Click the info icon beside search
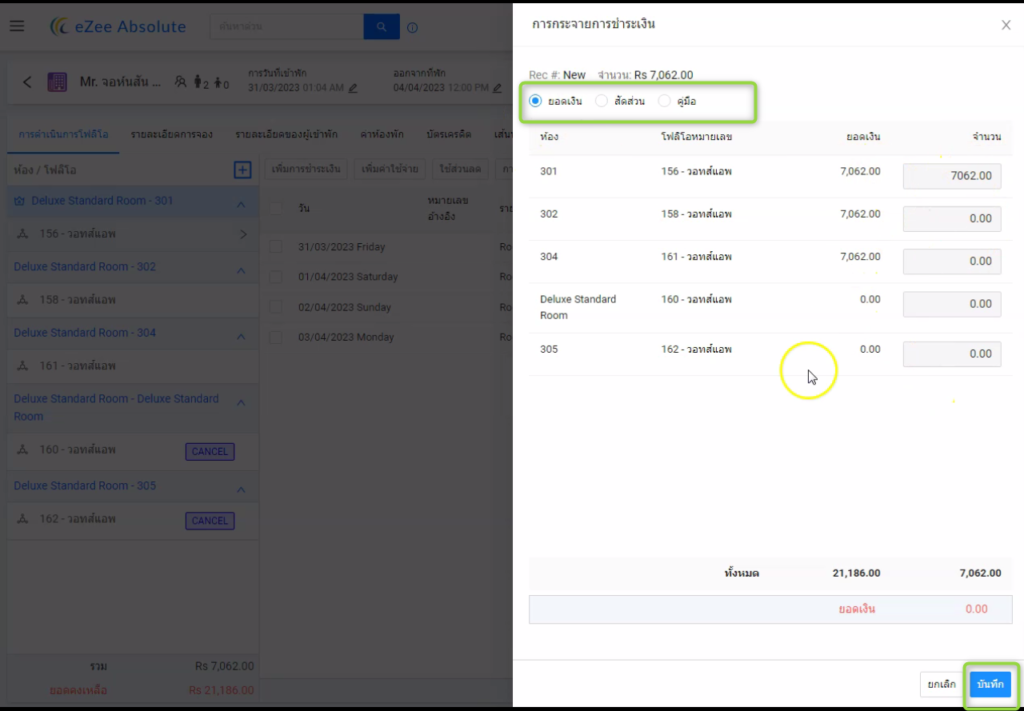This screenshot has height=711, width=1024. click(x=412, y=27)
